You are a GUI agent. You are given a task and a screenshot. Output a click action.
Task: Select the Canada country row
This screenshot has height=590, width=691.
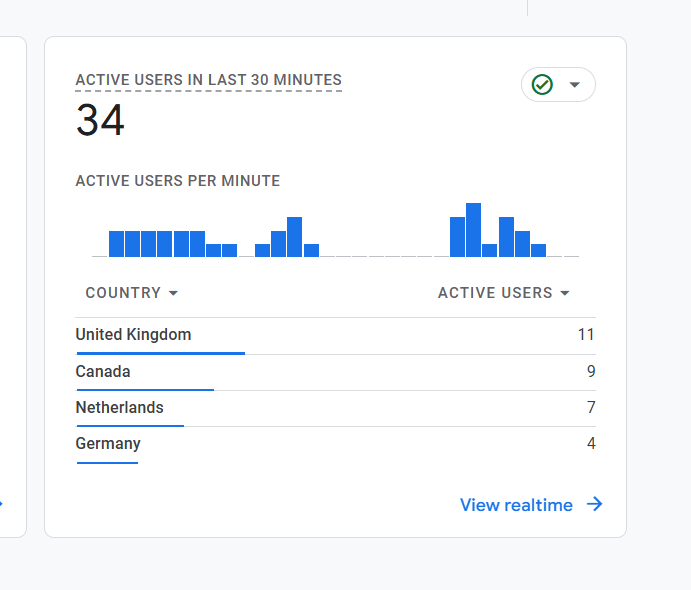pyautogui.click(x=335, y=372)
